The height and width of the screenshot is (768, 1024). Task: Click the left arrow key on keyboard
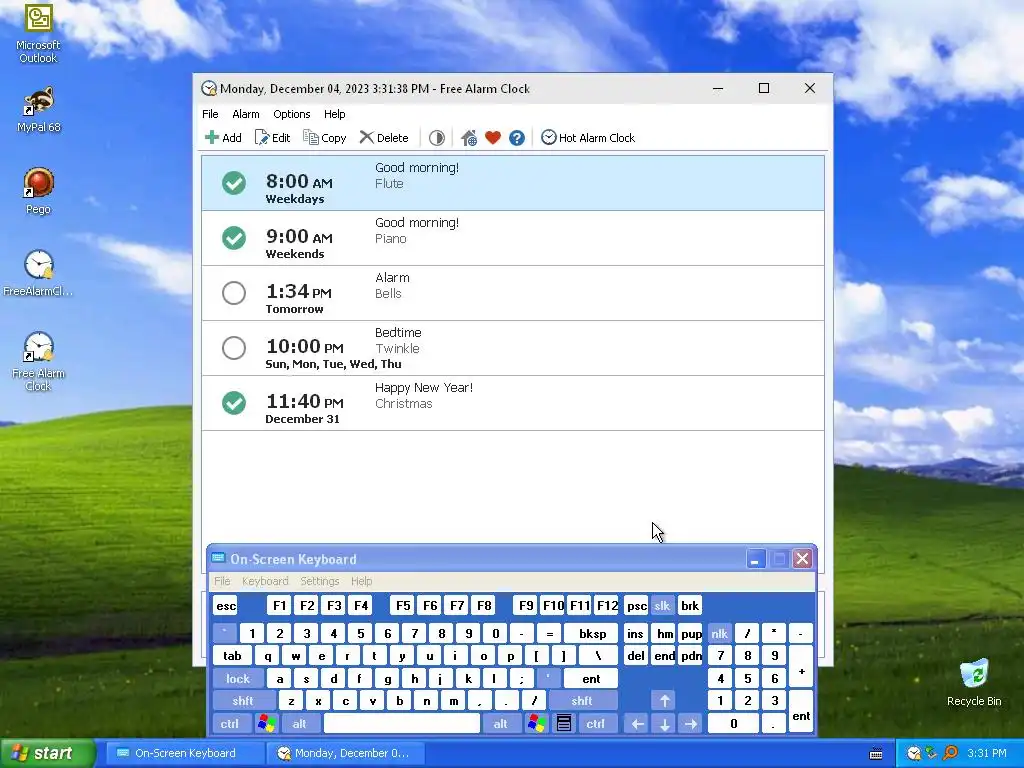point(637,724)
